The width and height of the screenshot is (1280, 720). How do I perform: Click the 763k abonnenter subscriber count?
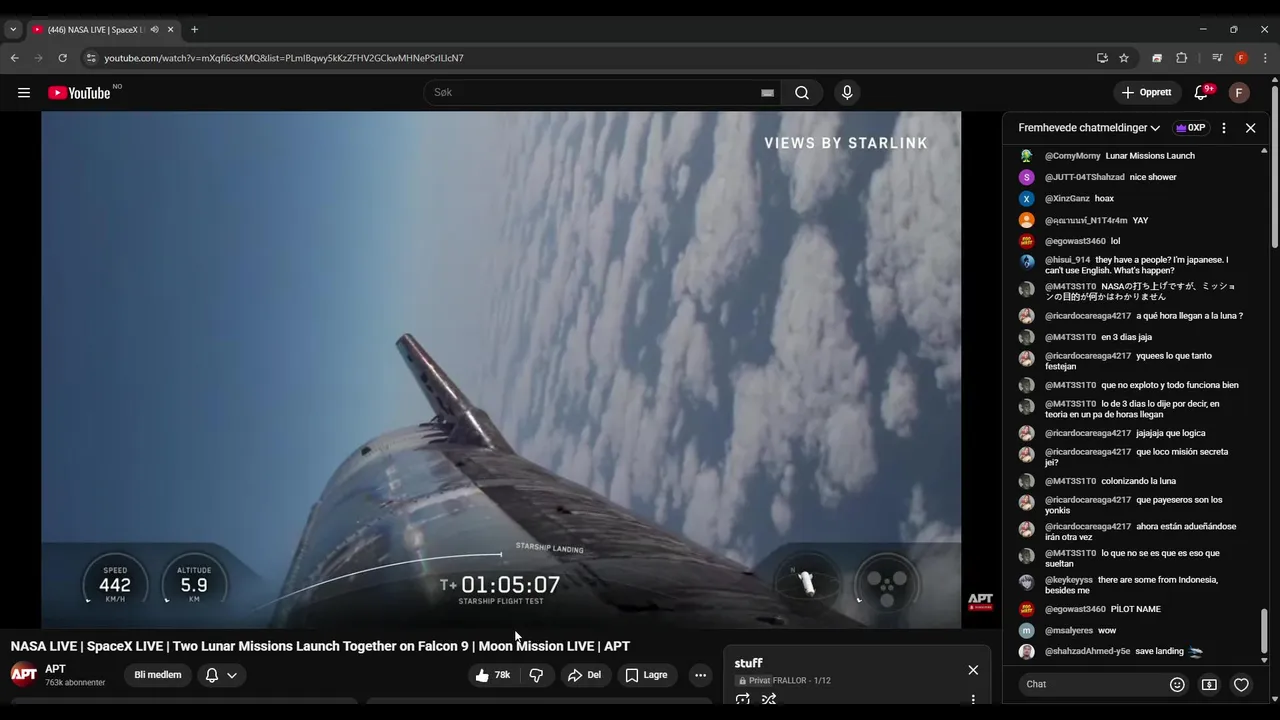(75, 683)
